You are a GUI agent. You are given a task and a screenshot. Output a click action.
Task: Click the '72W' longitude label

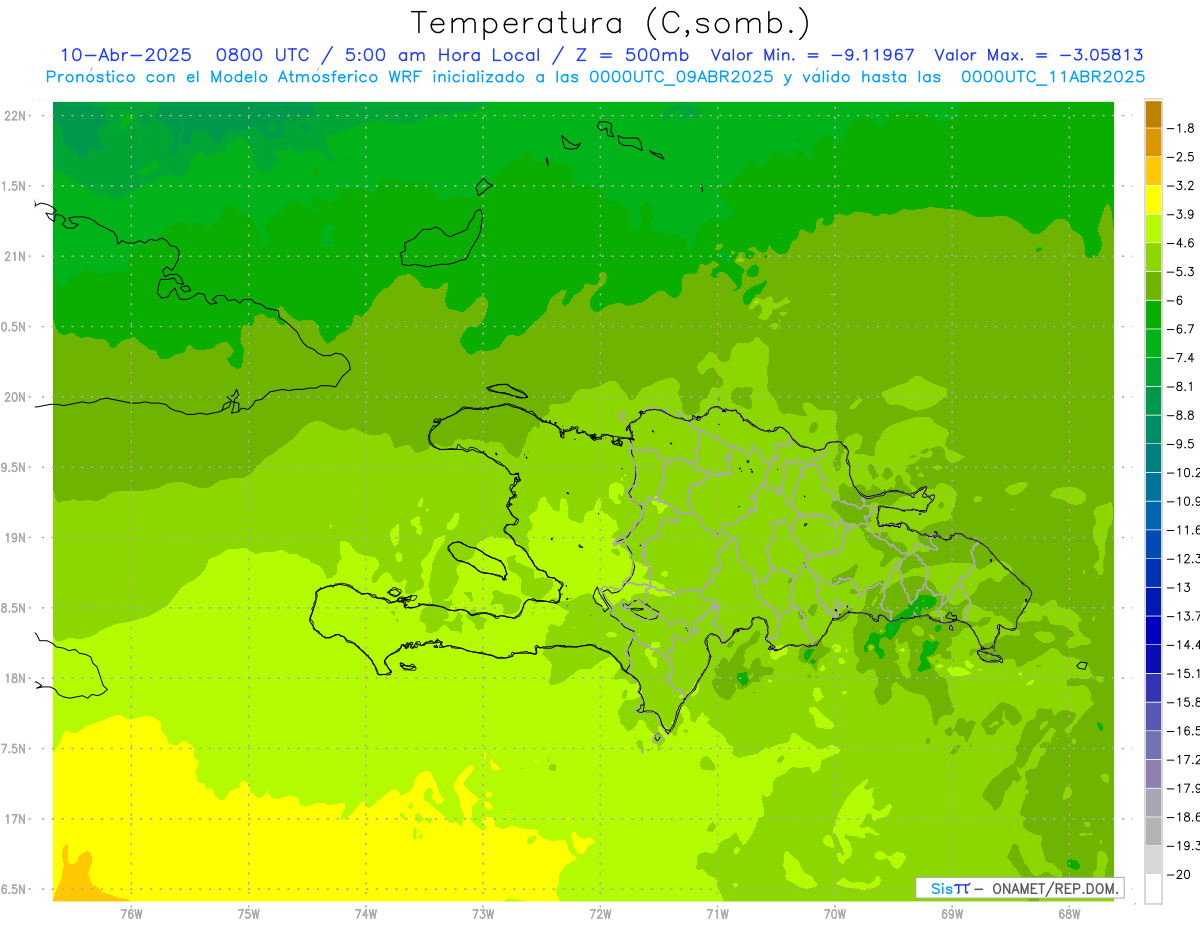coord(600,913)
